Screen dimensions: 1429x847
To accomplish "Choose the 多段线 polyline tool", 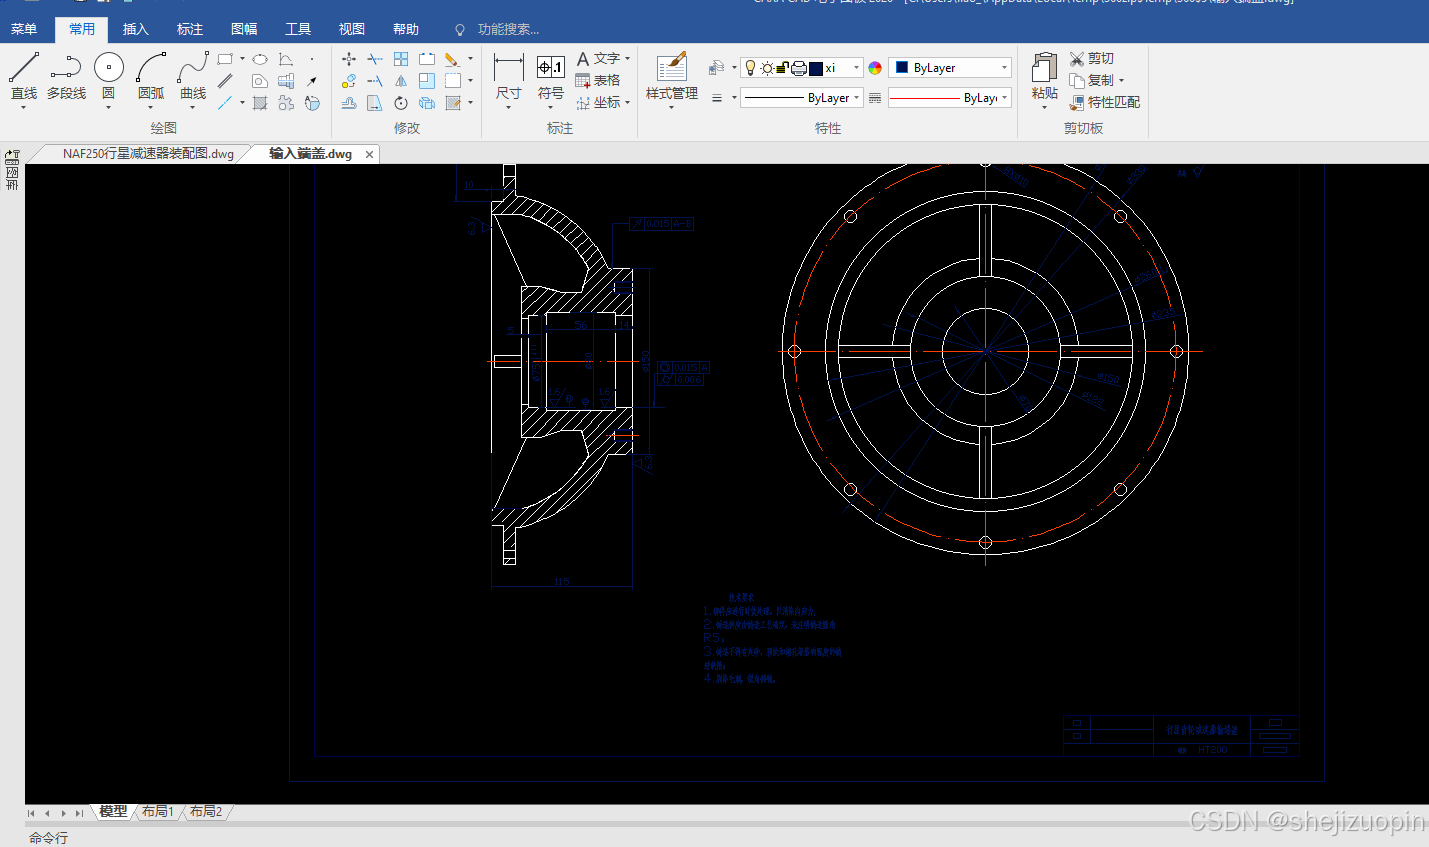I will [66, 77].
